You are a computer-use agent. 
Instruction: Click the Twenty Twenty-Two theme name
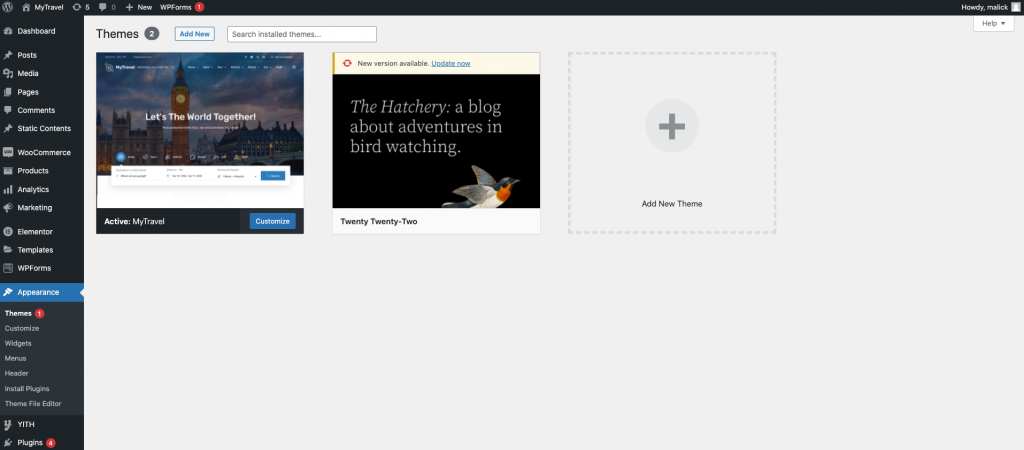coord(379,221)
